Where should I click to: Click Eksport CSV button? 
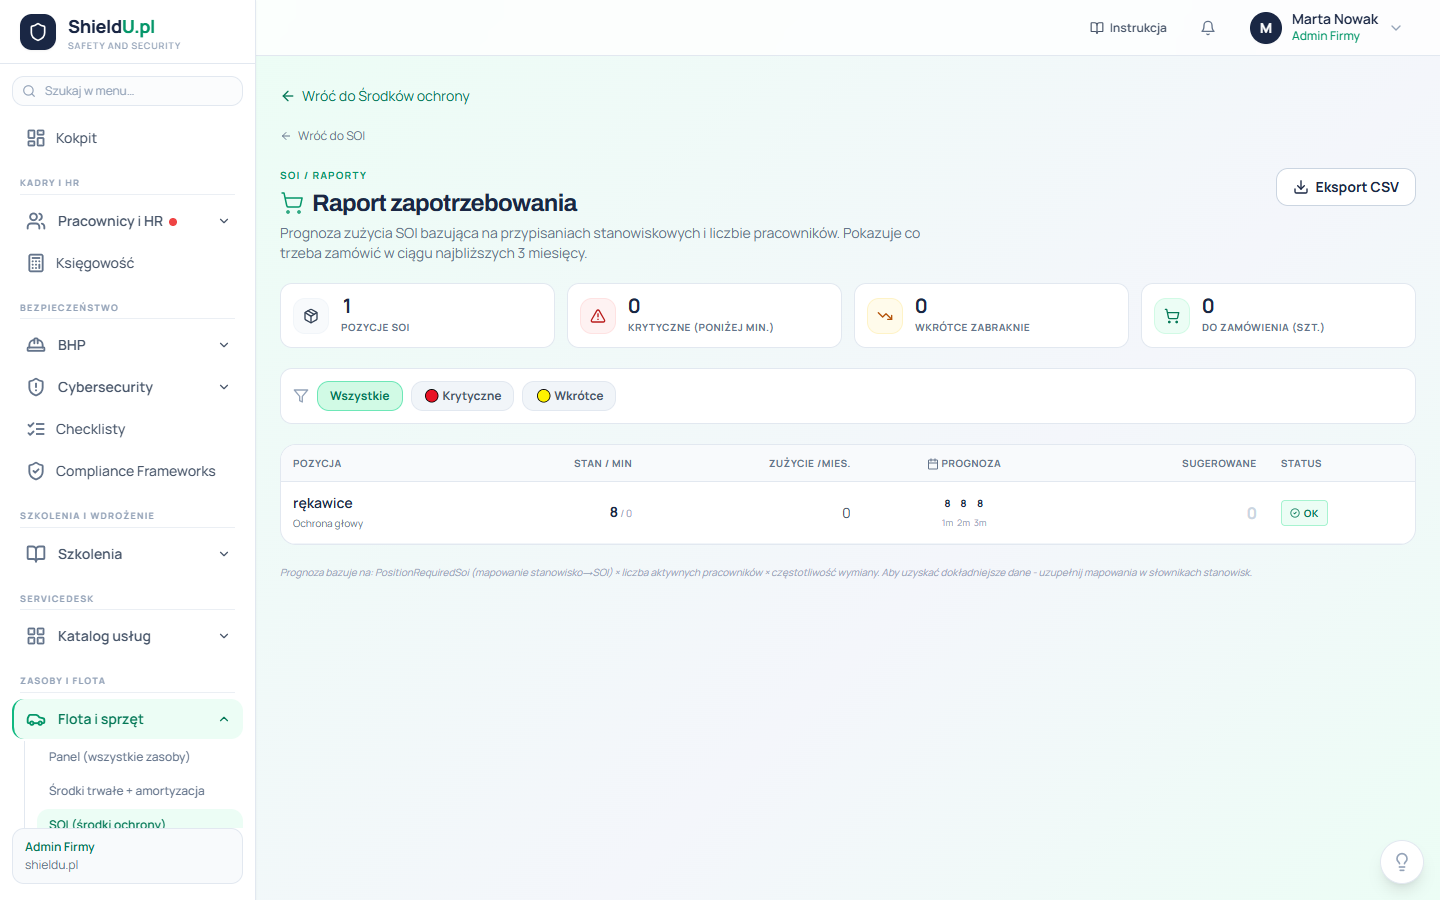pyautogui.click(x=1346, y=187)
